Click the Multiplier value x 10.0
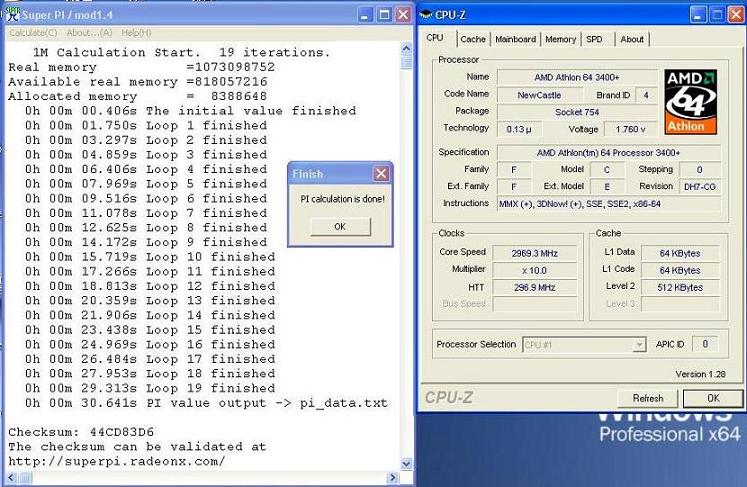The width and height of the screenshot is (747, 487). [x=535, y=270]
